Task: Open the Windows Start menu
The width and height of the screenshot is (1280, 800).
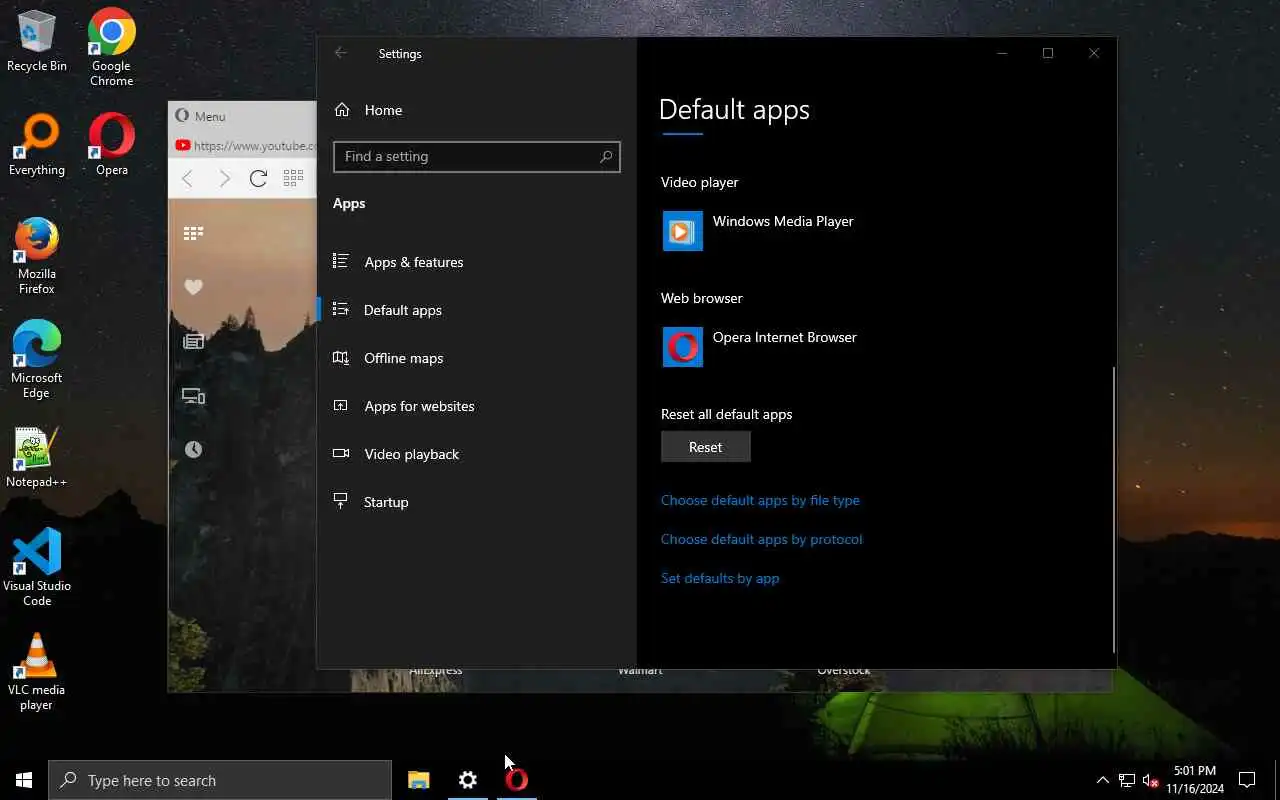Action: coord(24,780)
